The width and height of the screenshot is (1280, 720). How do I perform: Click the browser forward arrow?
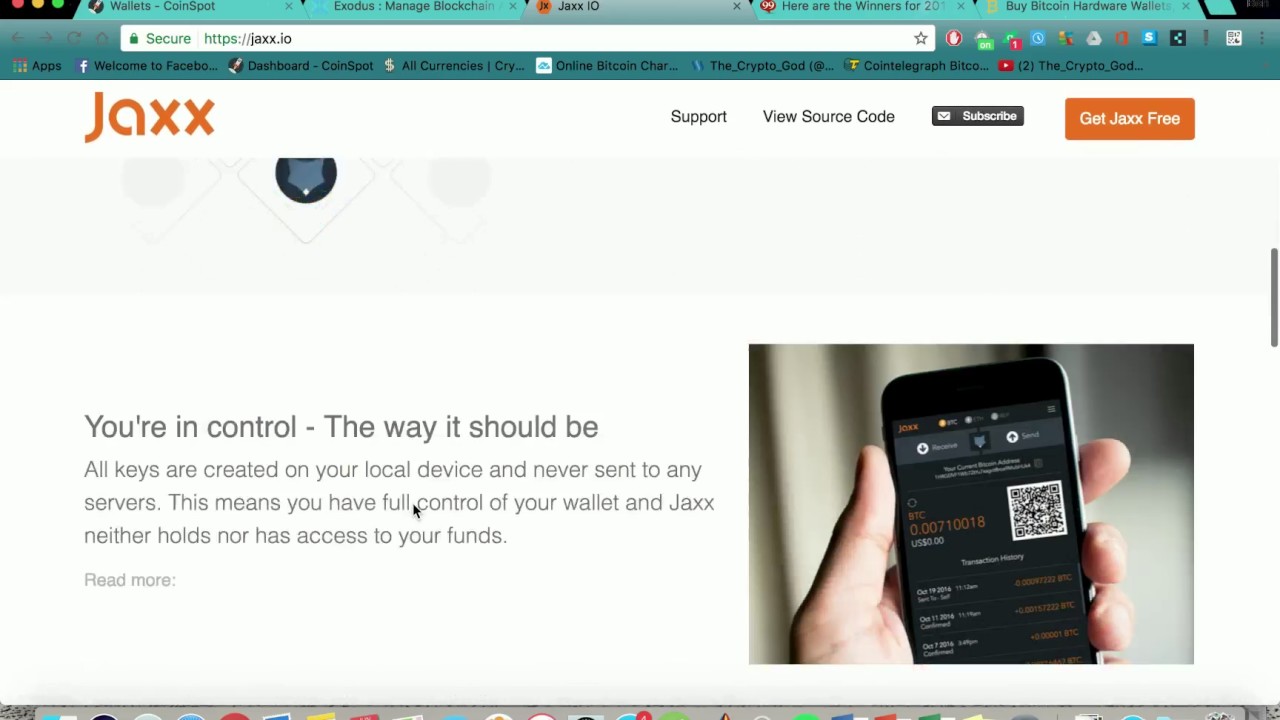(x=46, y=38)
